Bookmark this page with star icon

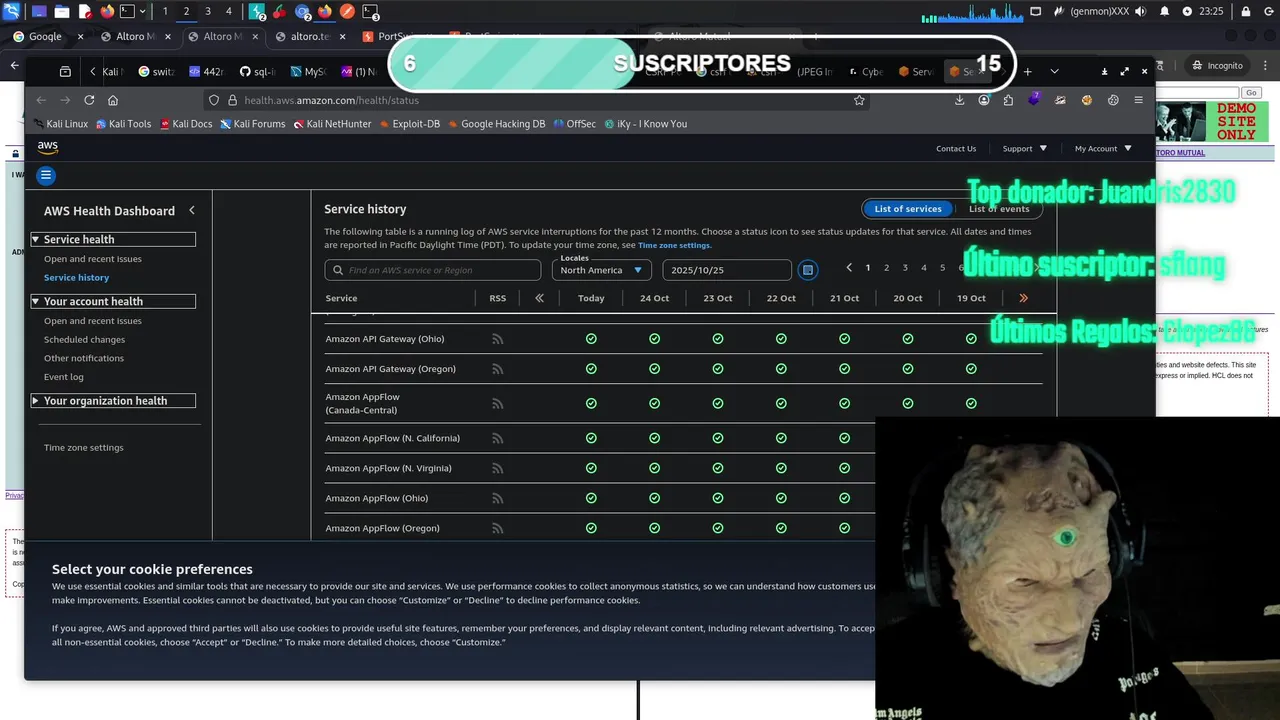[859, 100]
